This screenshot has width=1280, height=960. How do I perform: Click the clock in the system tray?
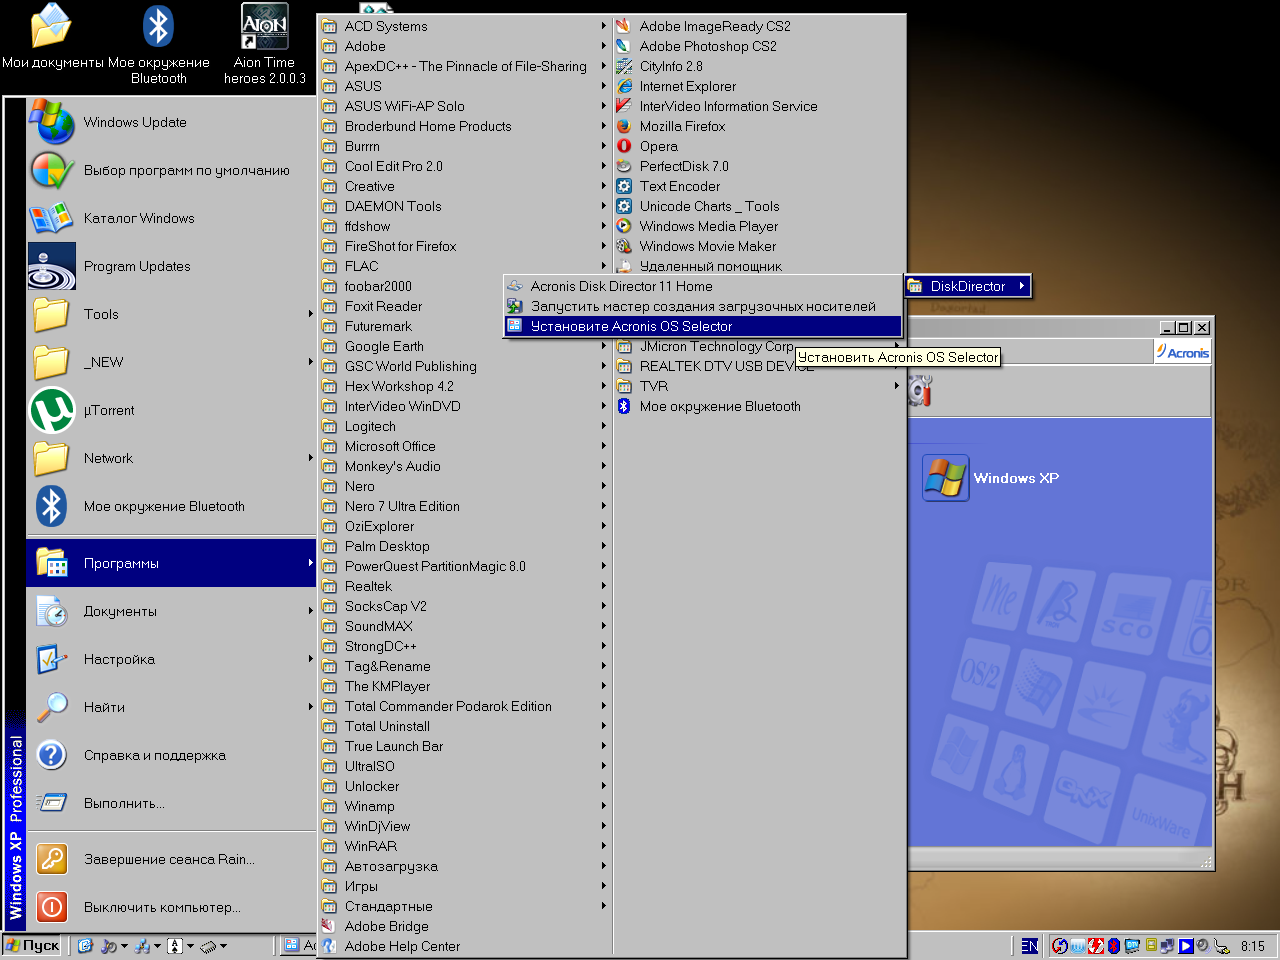click(x=1252, y=946)
